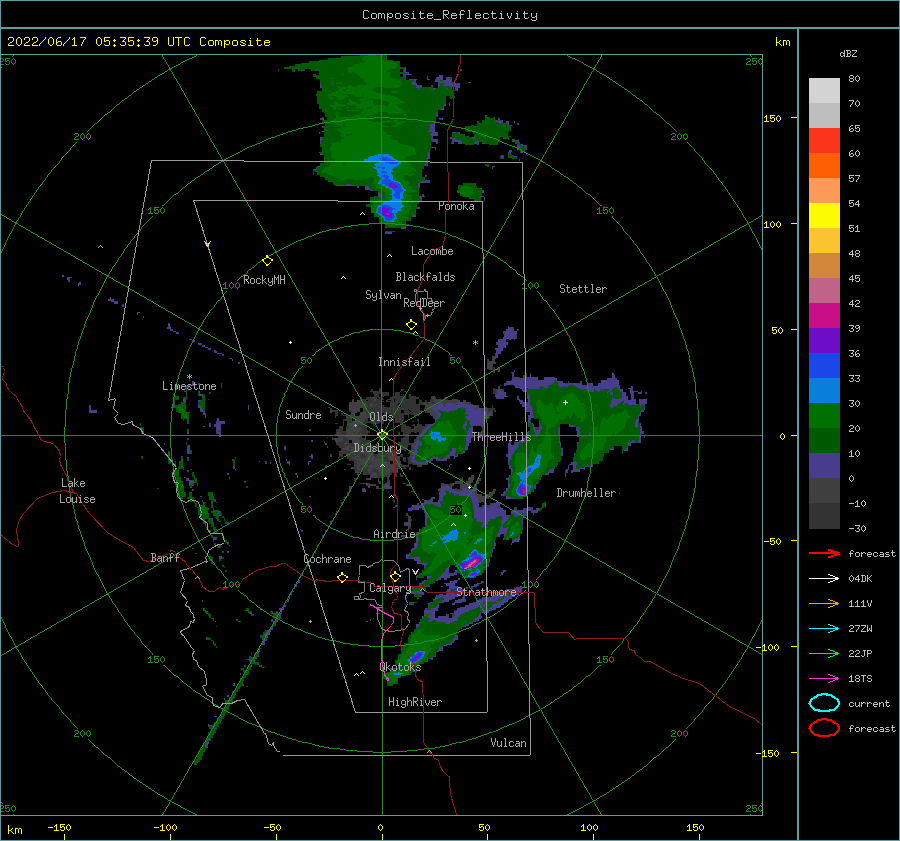Click the Airdrie label

click(394, 534)
